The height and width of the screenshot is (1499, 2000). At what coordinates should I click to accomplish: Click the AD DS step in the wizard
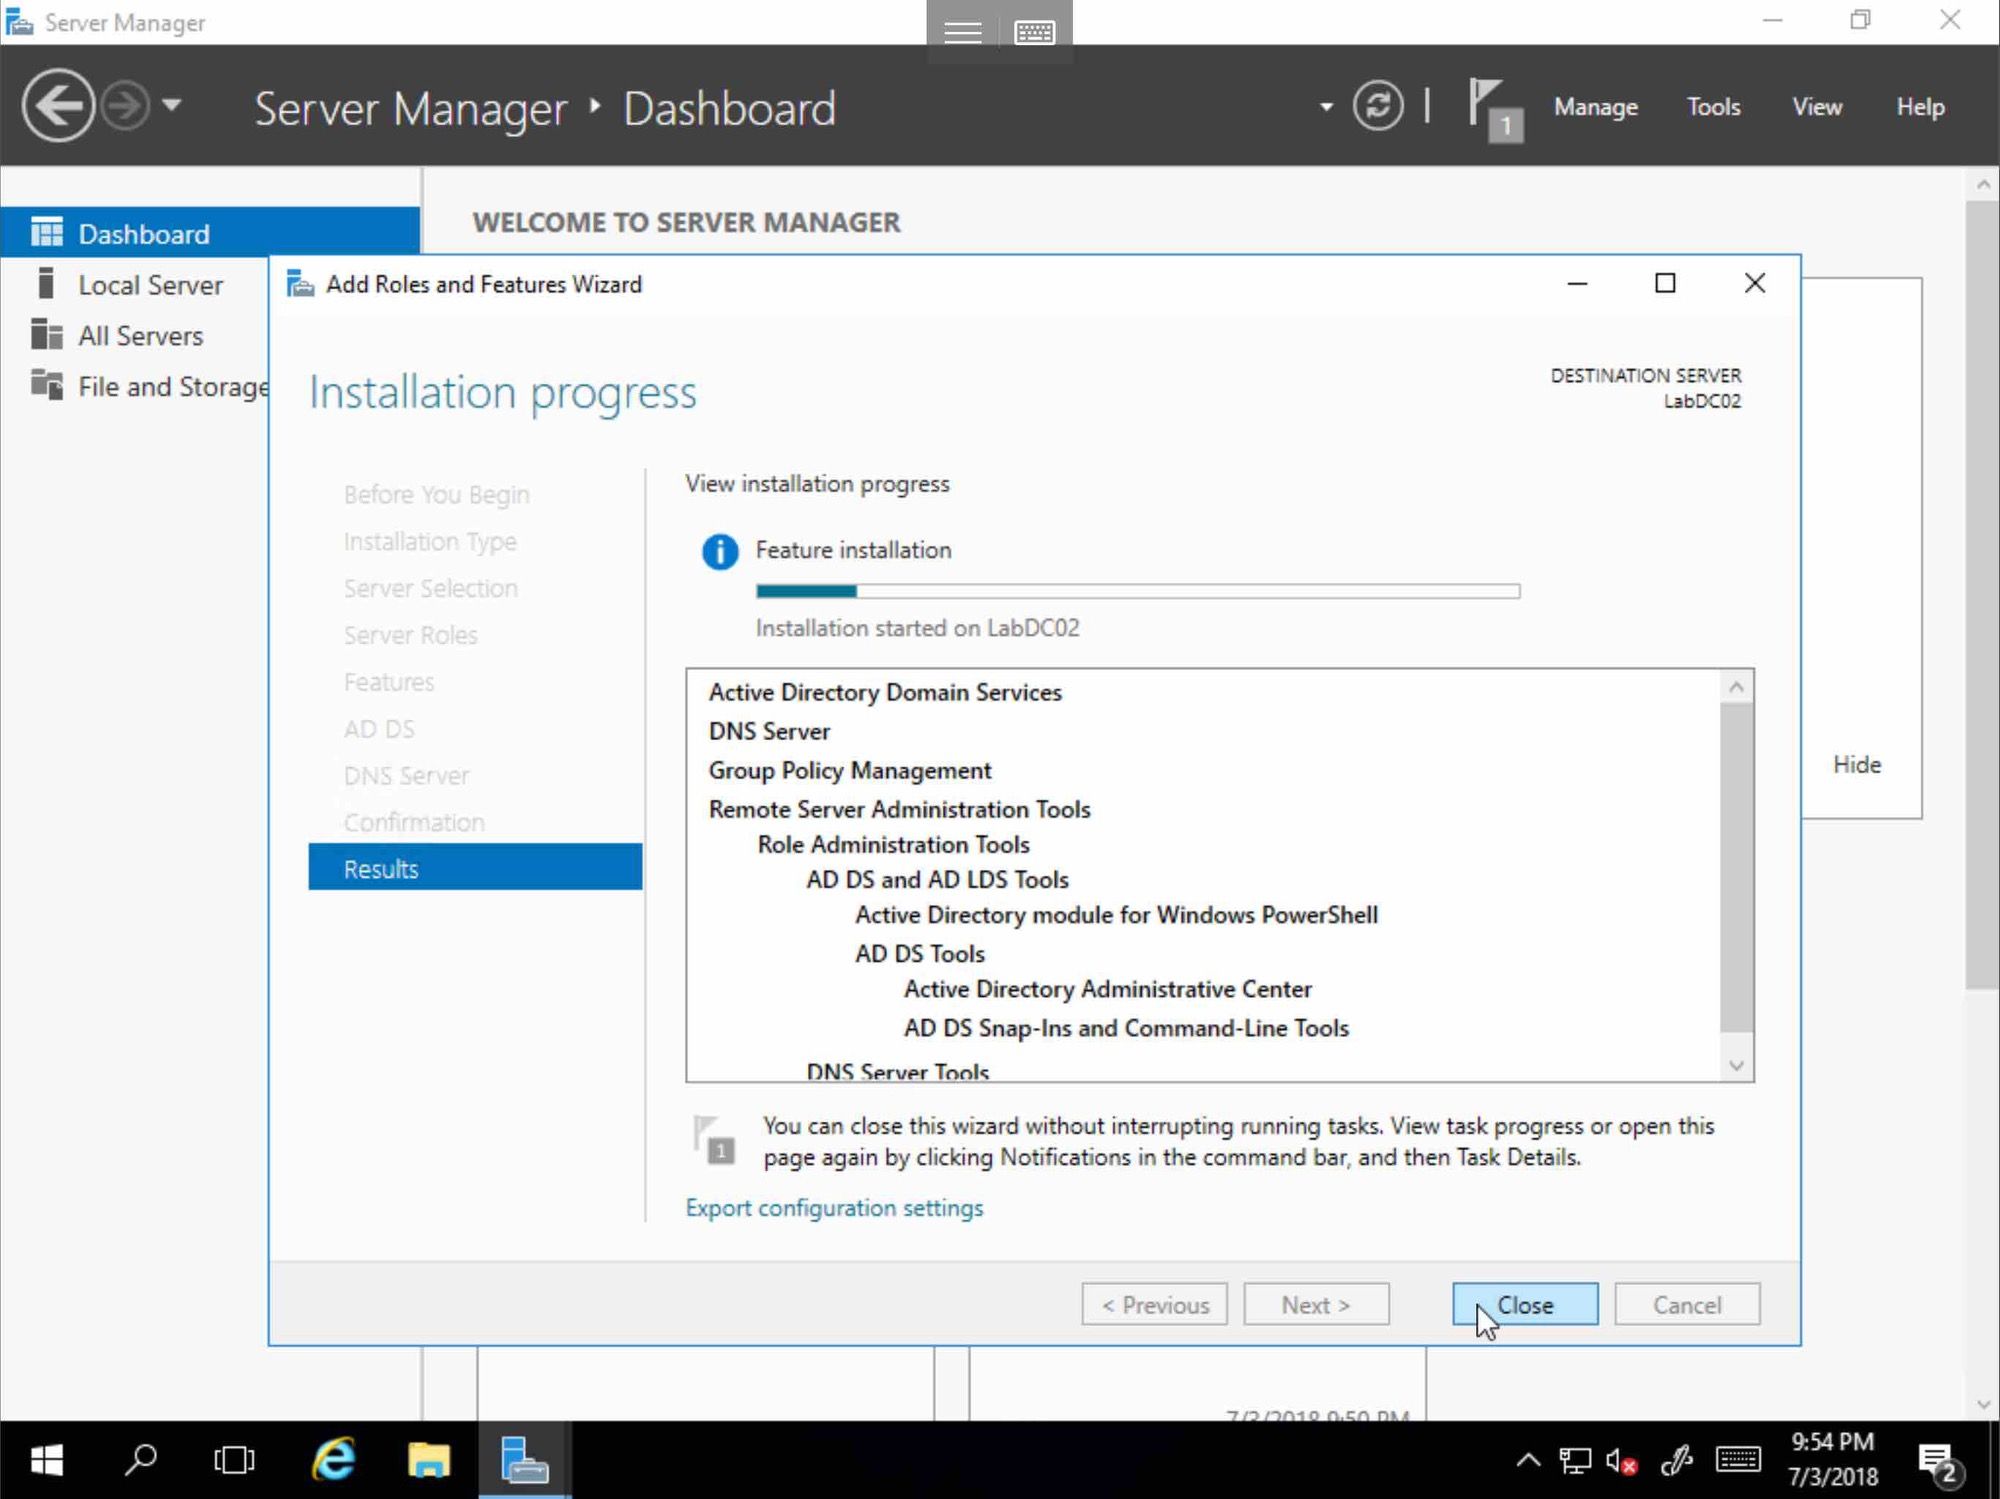click(x=379, y=728)
